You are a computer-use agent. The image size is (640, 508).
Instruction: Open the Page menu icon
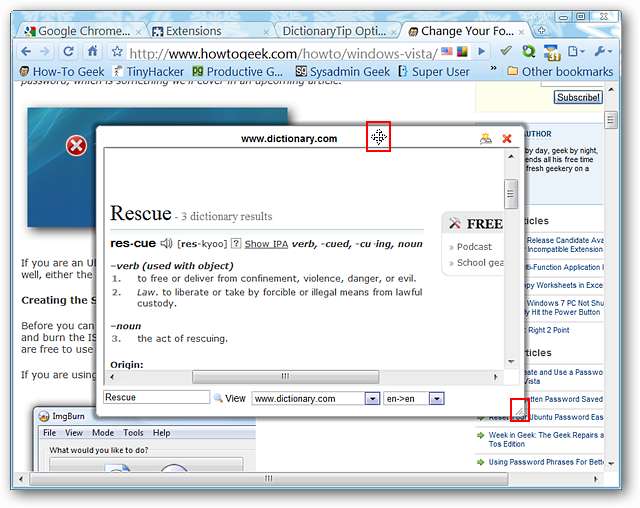point(576,51)
